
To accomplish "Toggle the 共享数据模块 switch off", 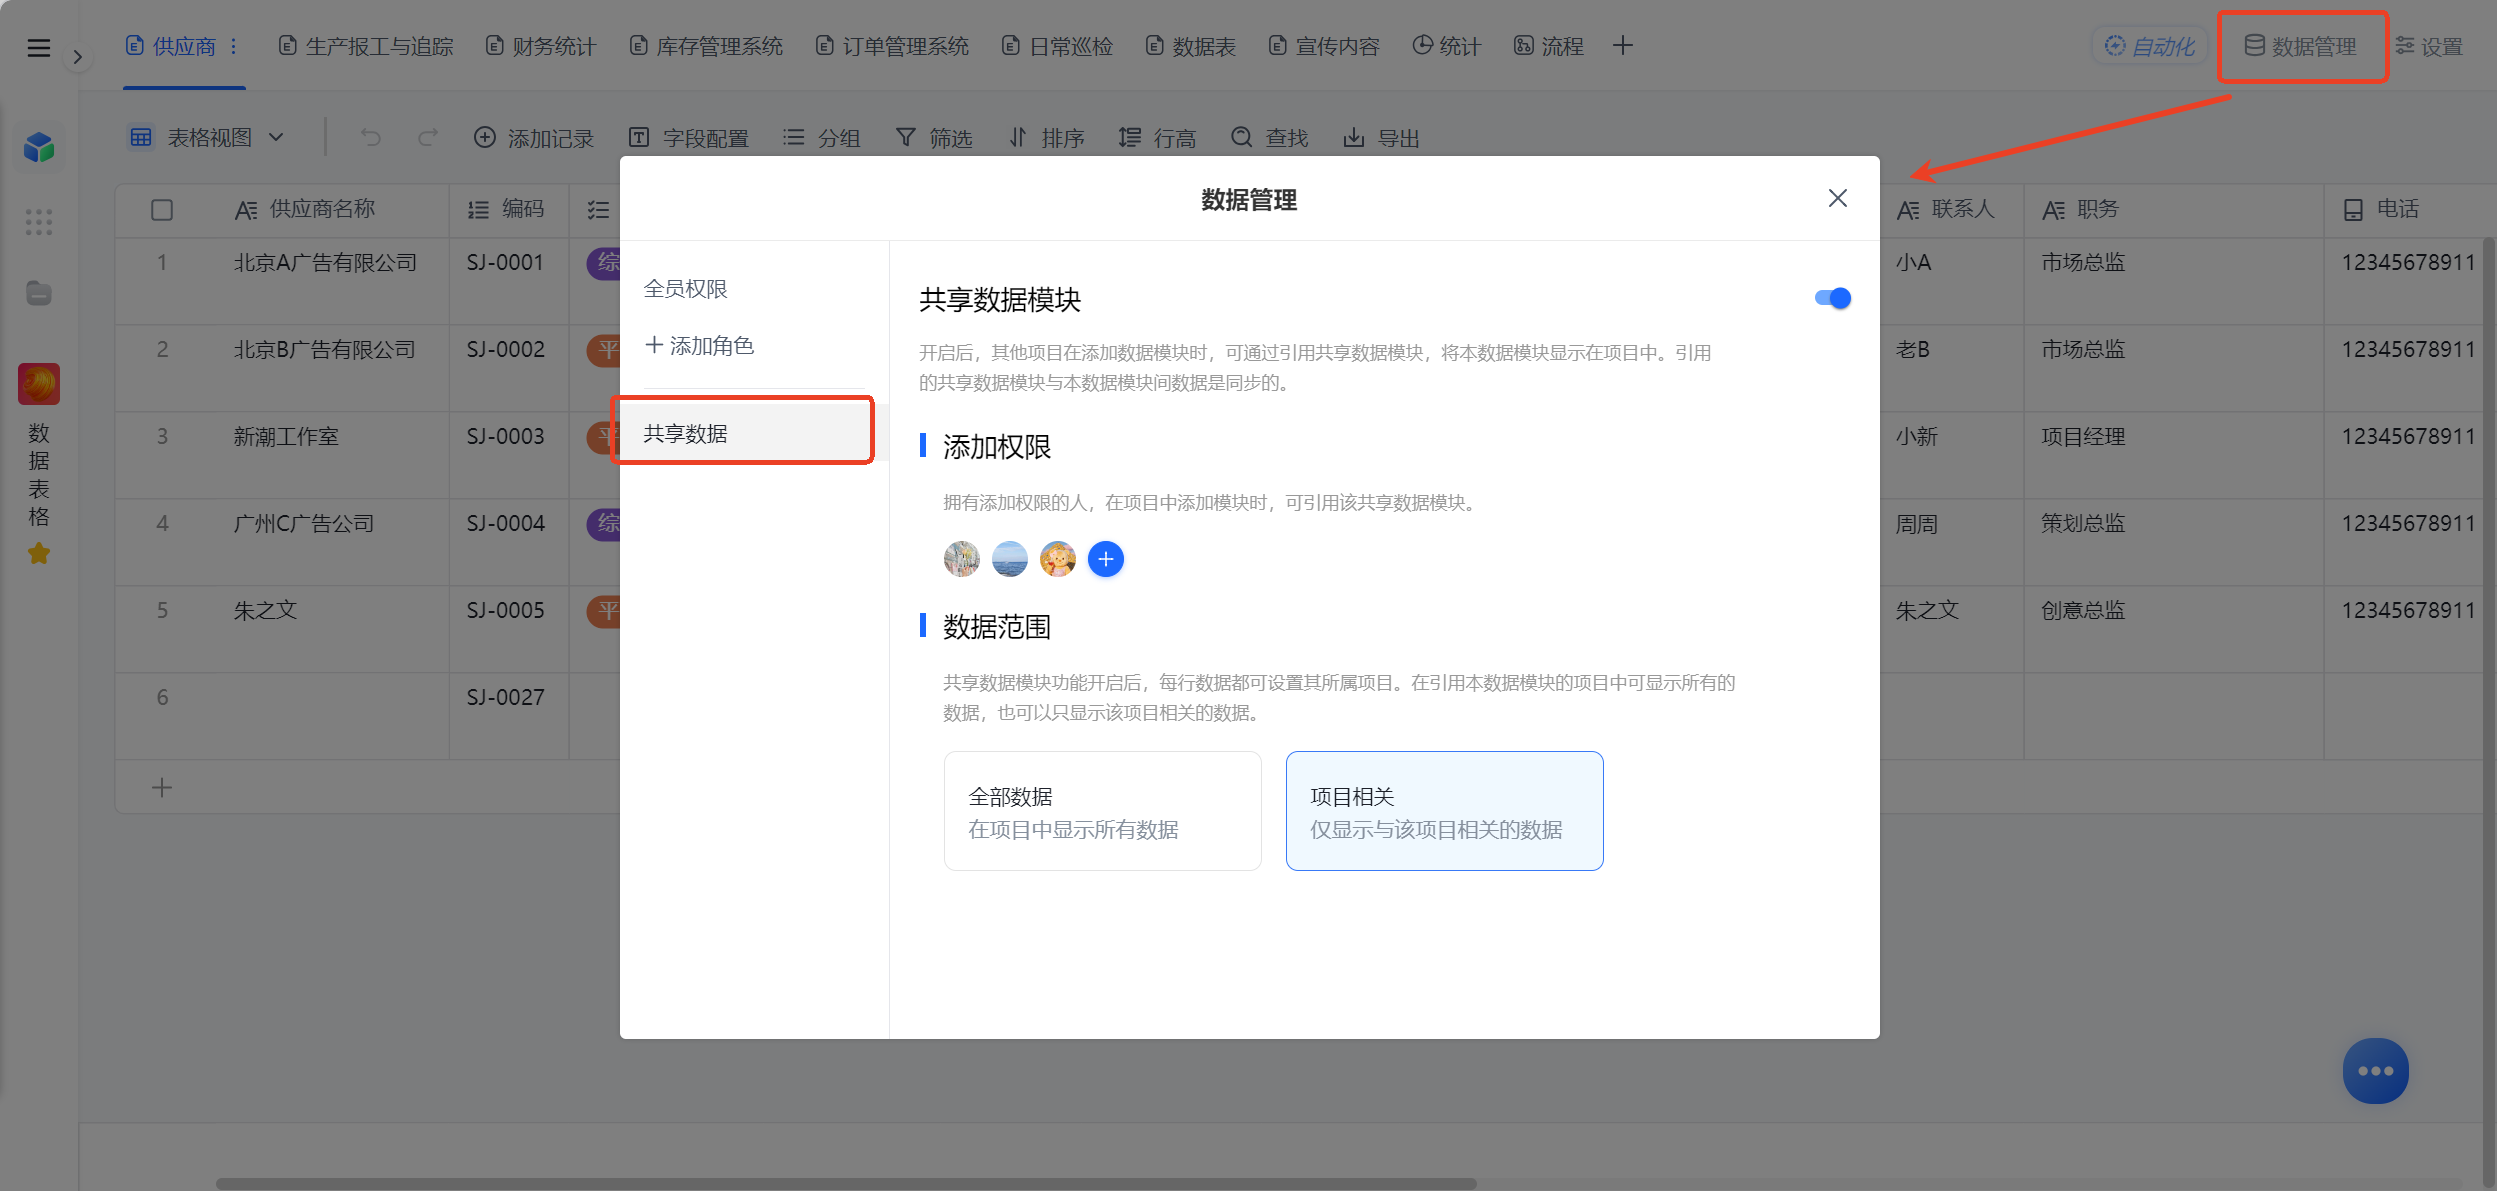I will pyautogui.click(x=1833, y=298).
